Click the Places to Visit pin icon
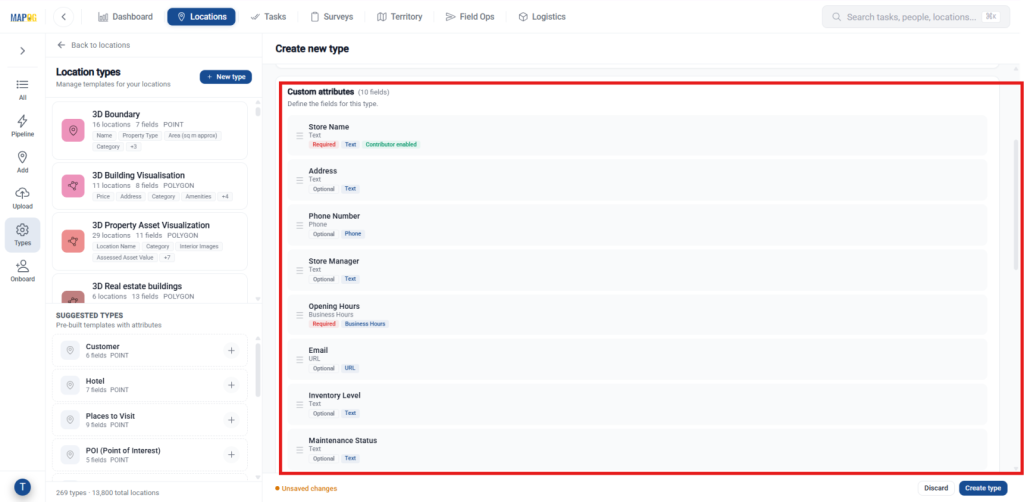The image size is (1024, 502). click(70, 420)
